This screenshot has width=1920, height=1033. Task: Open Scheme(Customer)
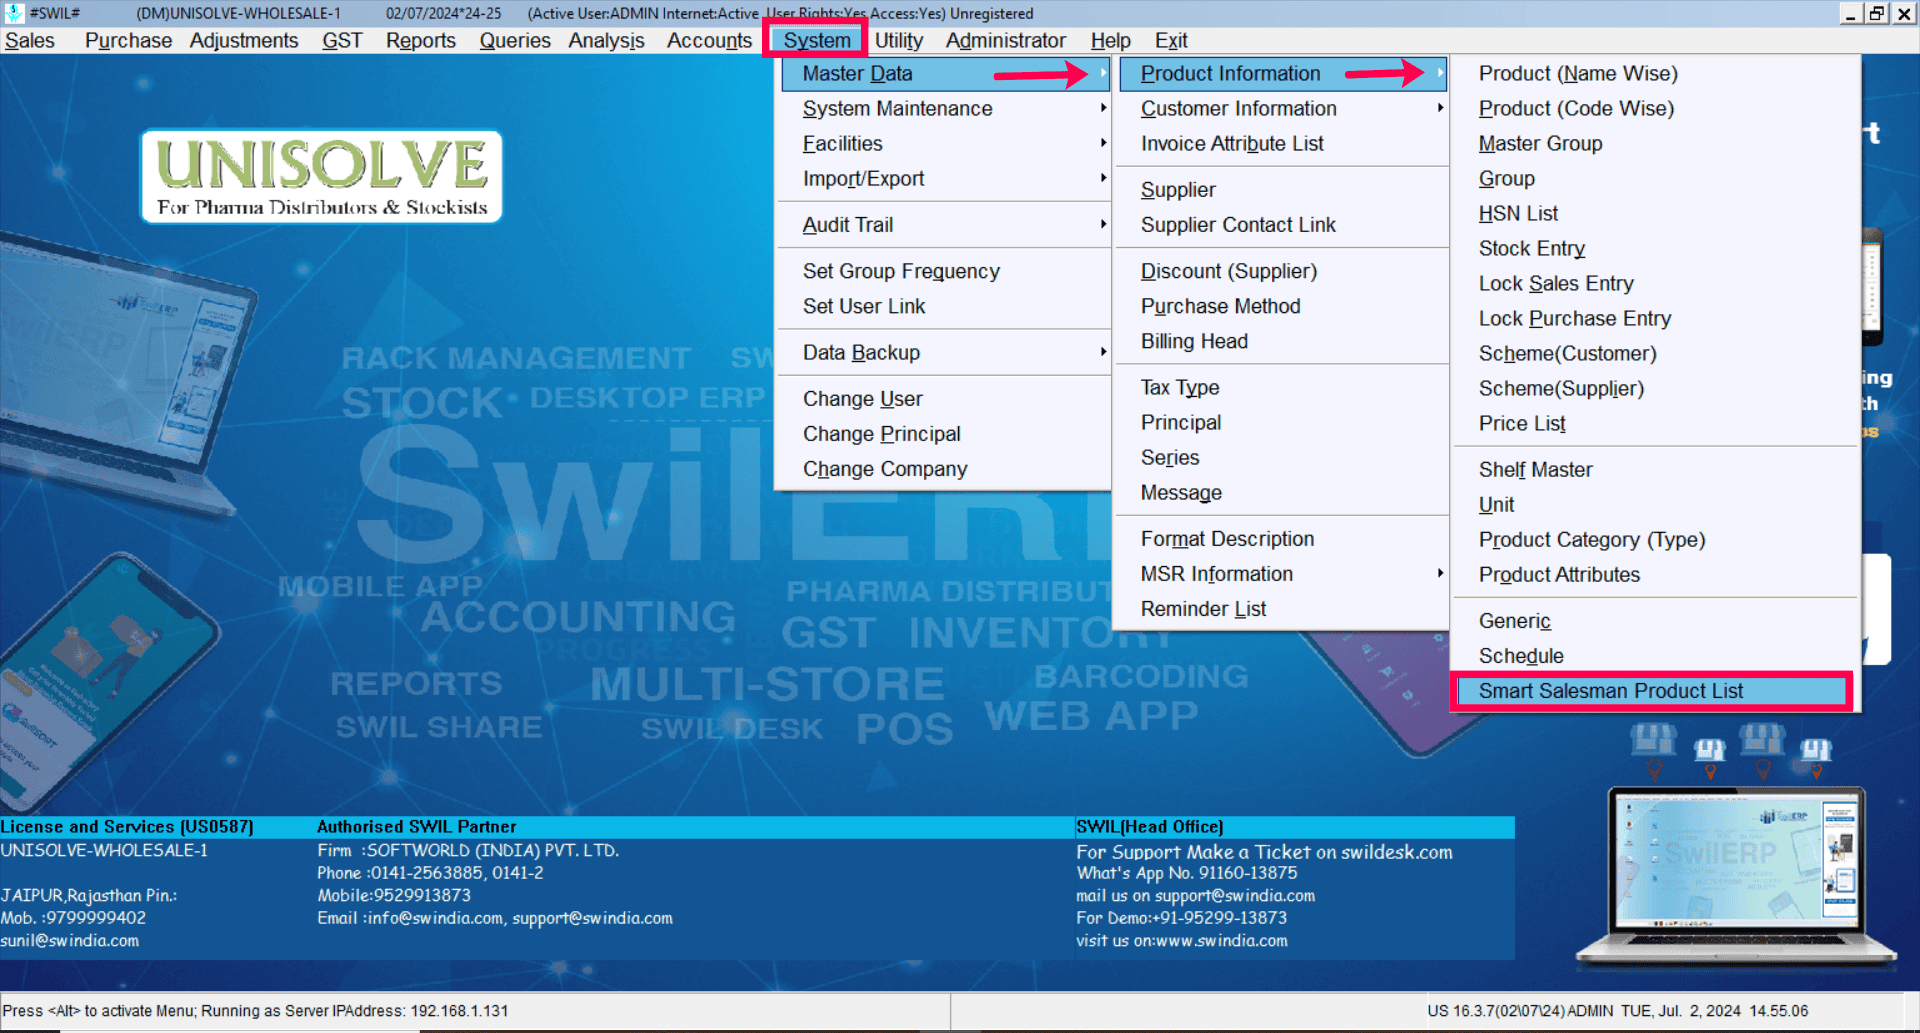(1655, 354)
